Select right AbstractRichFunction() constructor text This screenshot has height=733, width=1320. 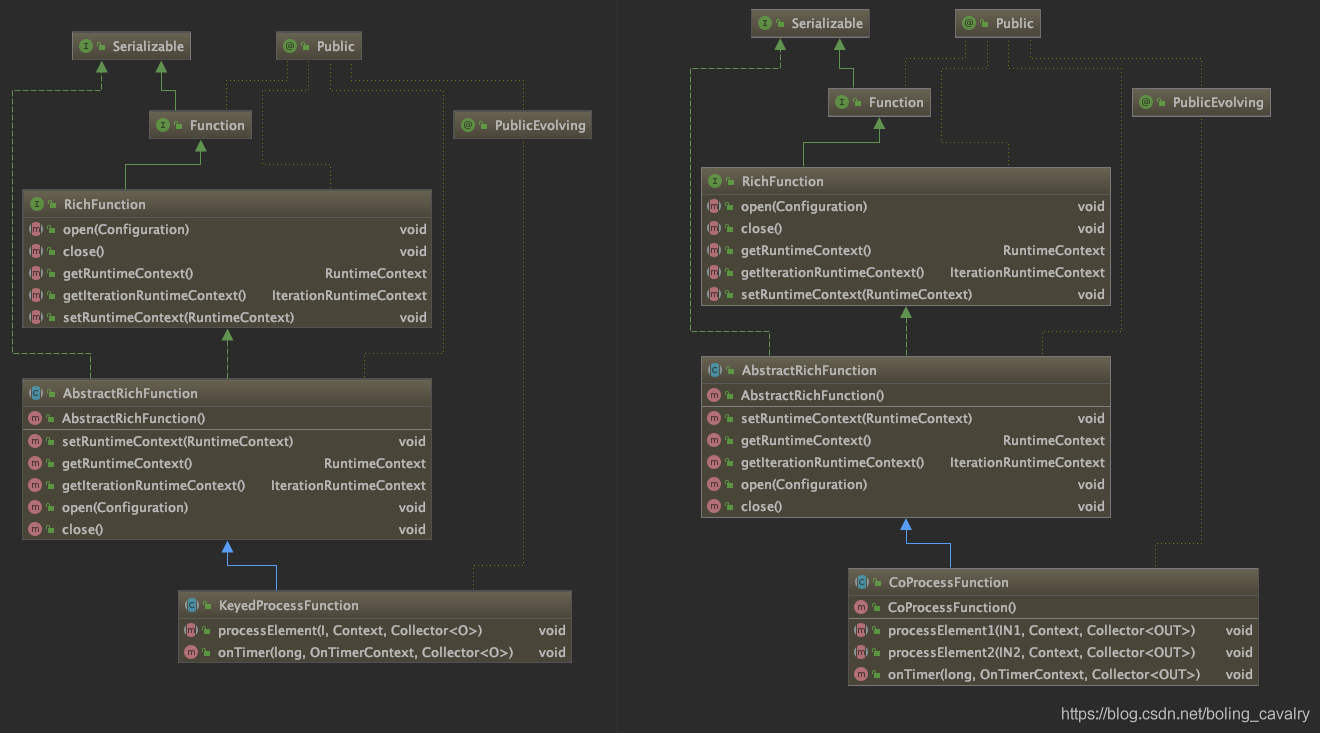pos(812,395)
